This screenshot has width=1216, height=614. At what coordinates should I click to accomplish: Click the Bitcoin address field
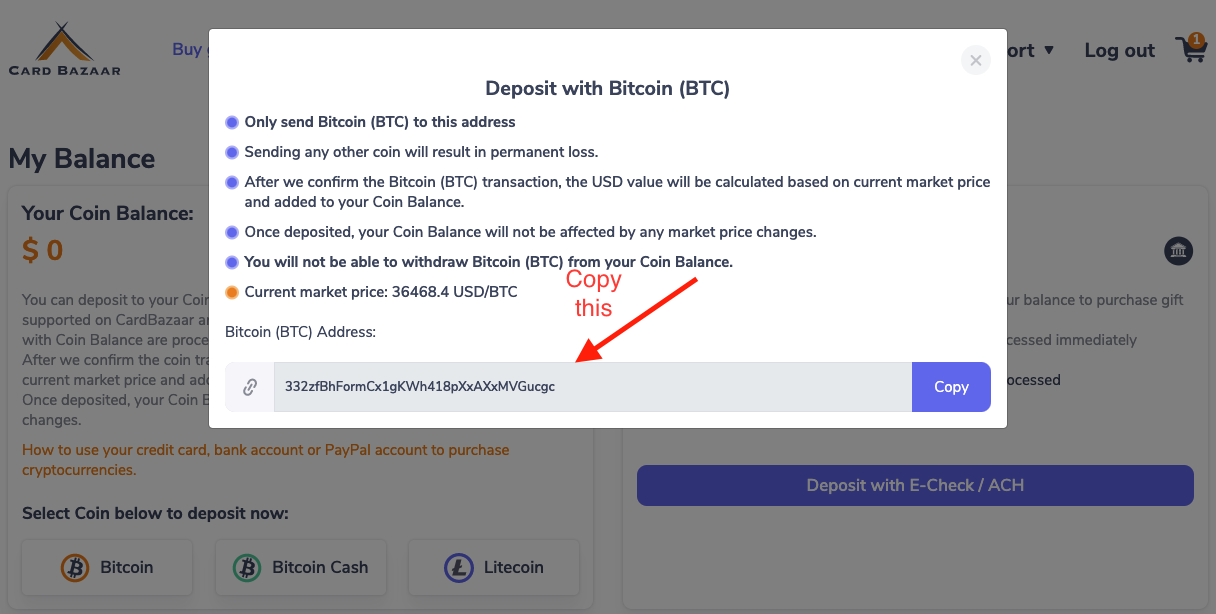pyautogui.click(x=593, y=387)
